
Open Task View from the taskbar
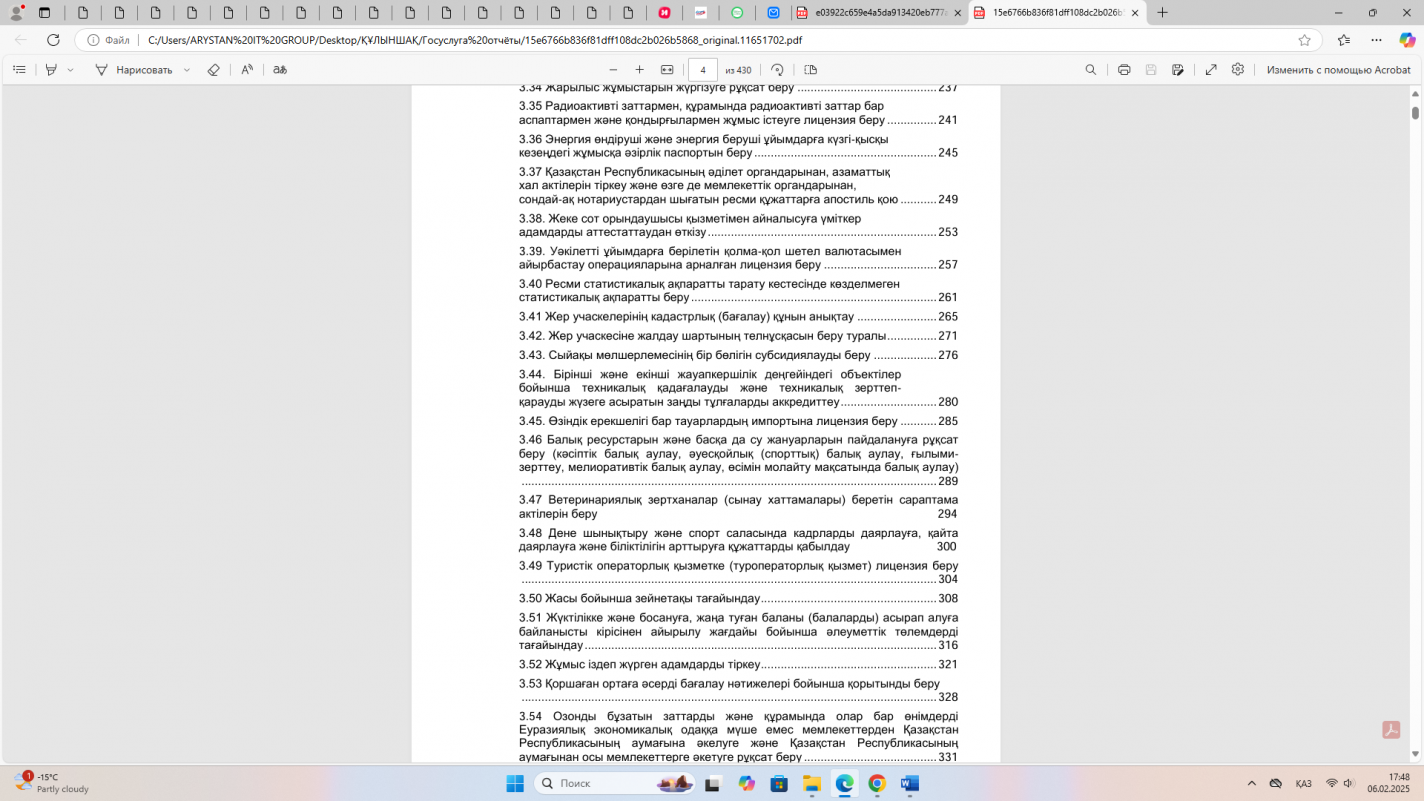click(713, 783)
